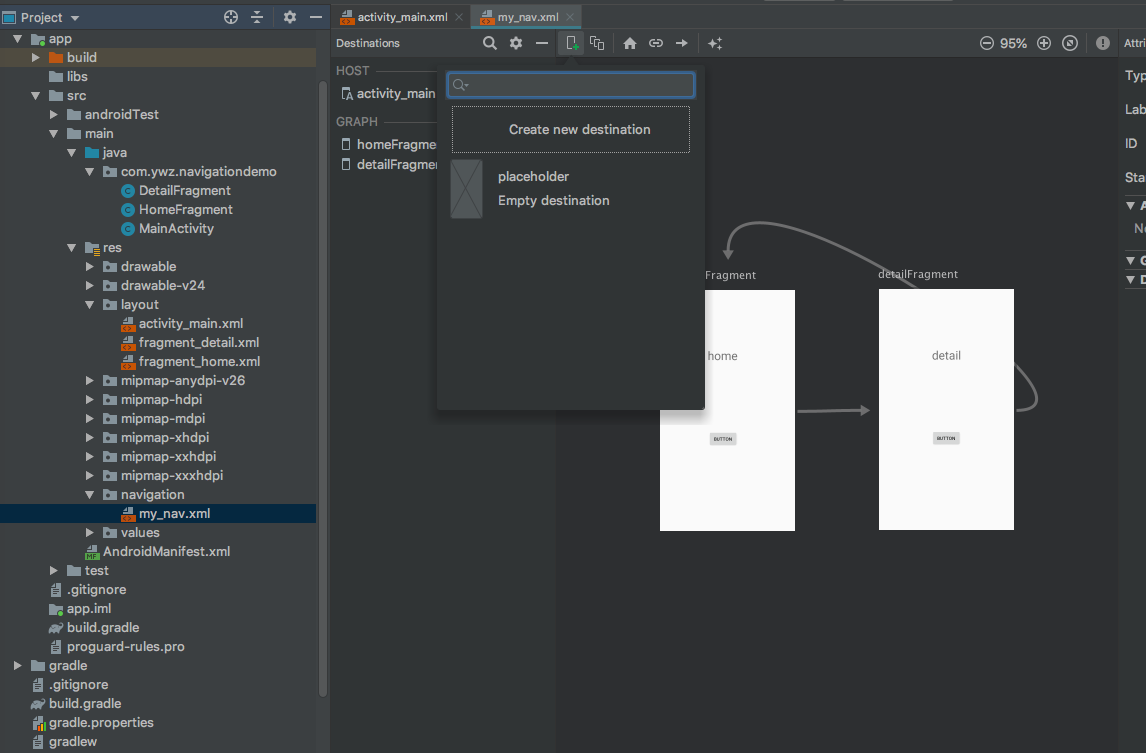
Task: Hide the Project panel with minus icon
Action: [316, 17]
